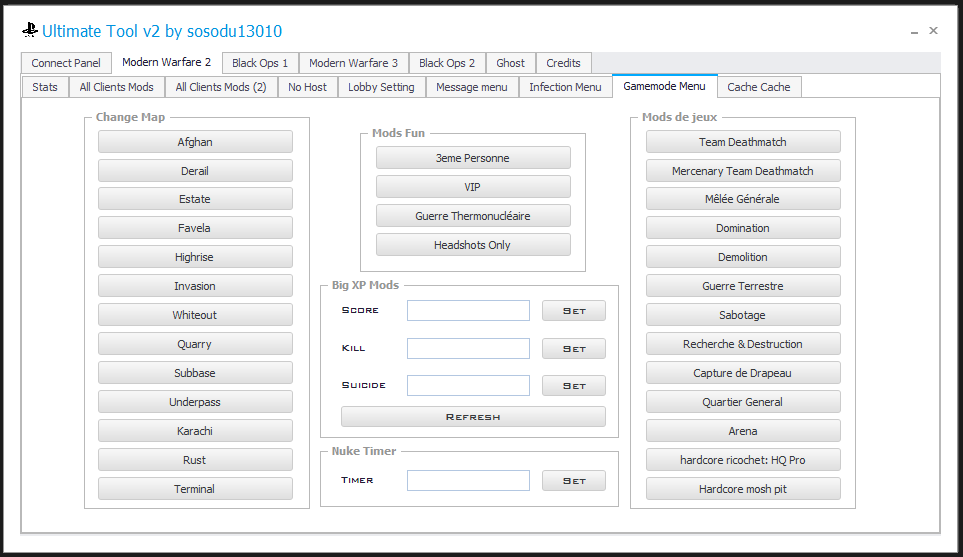Open the Connect Panel tab
This screenshot has height=557, width=963.
pos(66,63)
